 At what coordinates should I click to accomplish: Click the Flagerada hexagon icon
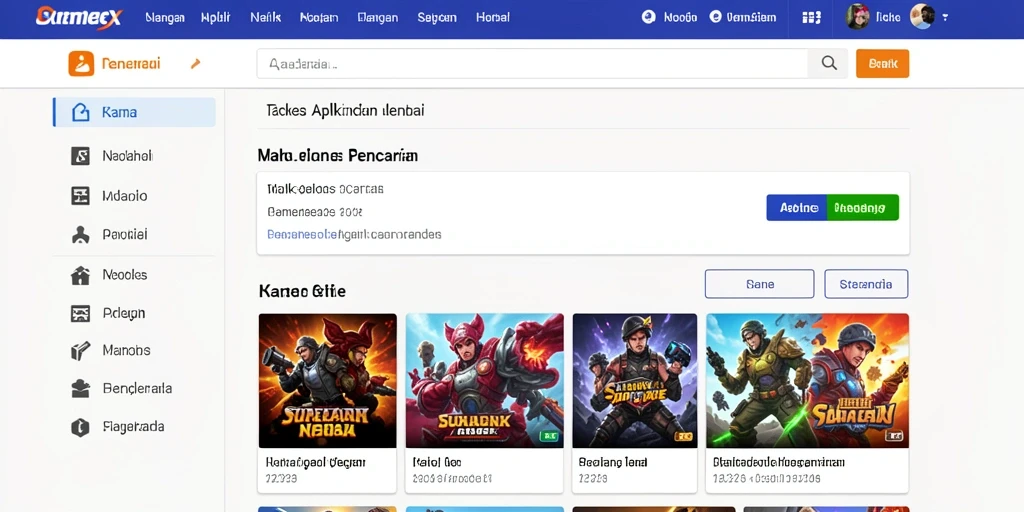pyautogui.click(x=80, y=427)
